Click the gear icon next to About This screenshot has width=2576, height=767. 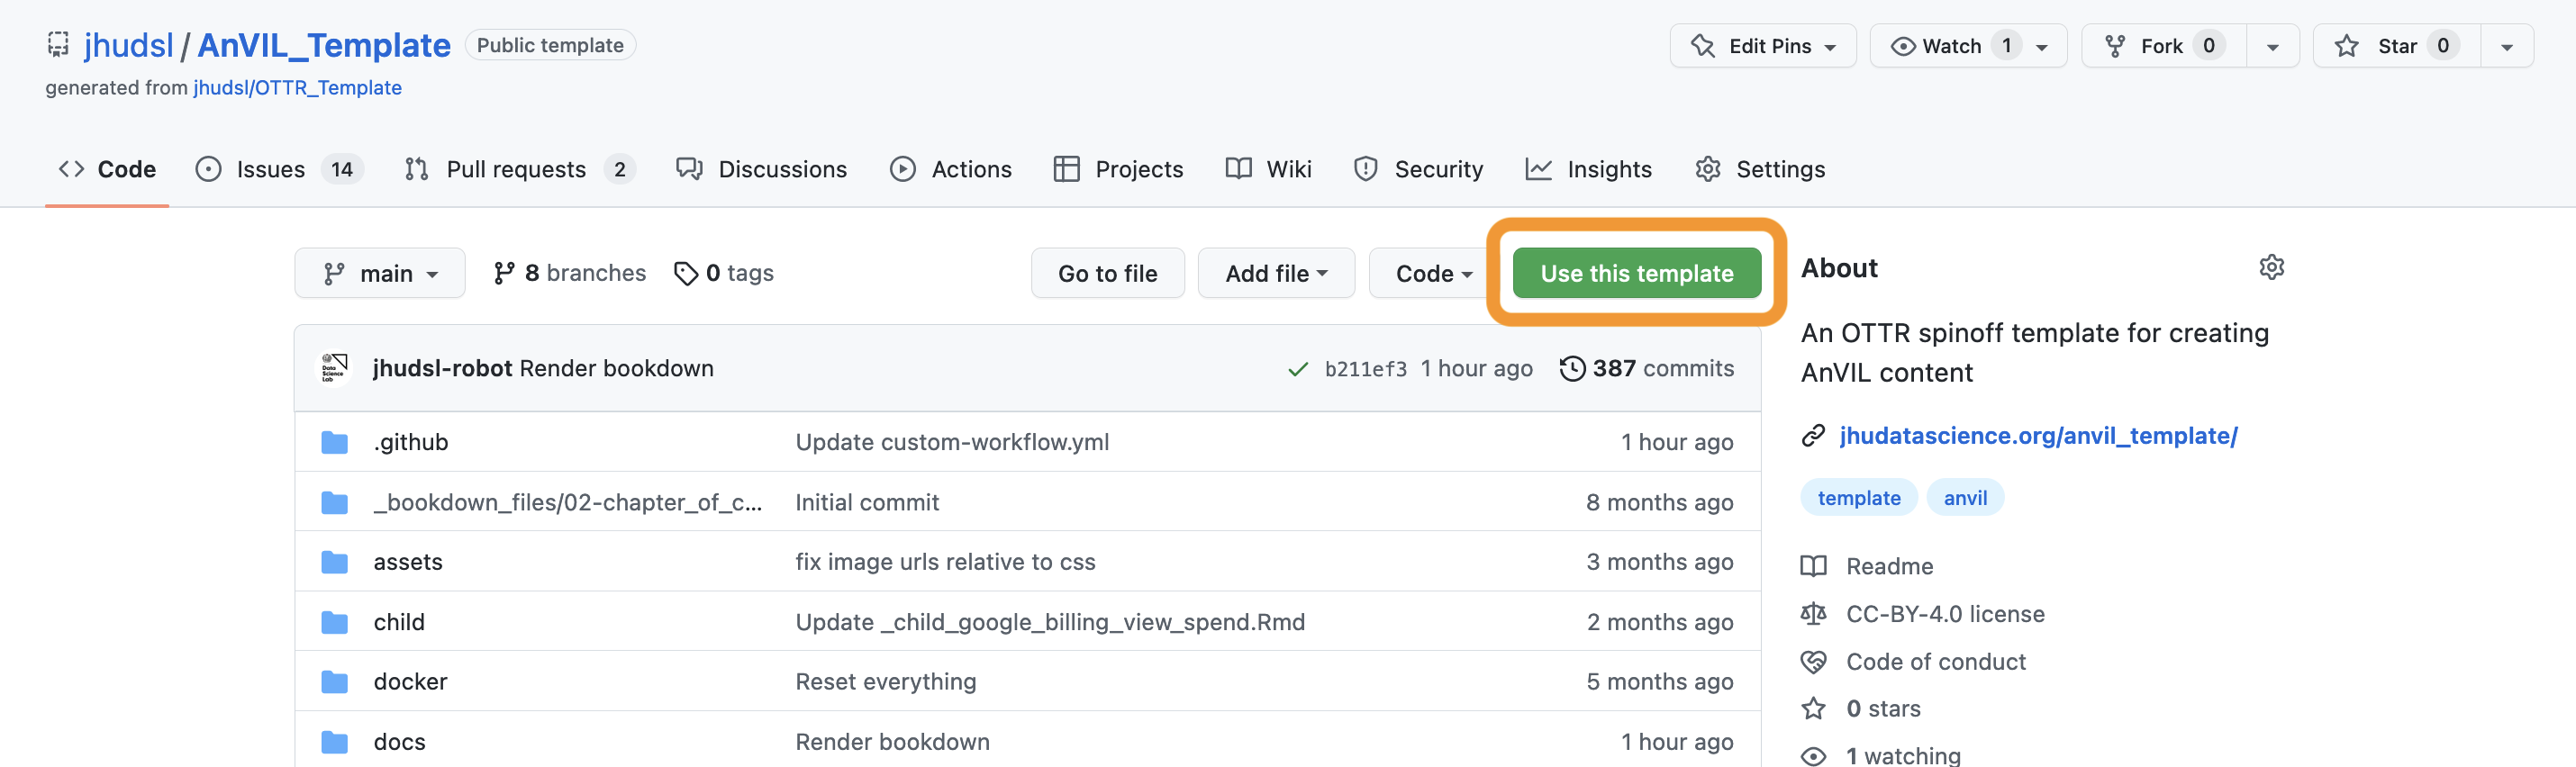tap(2271, 267)
